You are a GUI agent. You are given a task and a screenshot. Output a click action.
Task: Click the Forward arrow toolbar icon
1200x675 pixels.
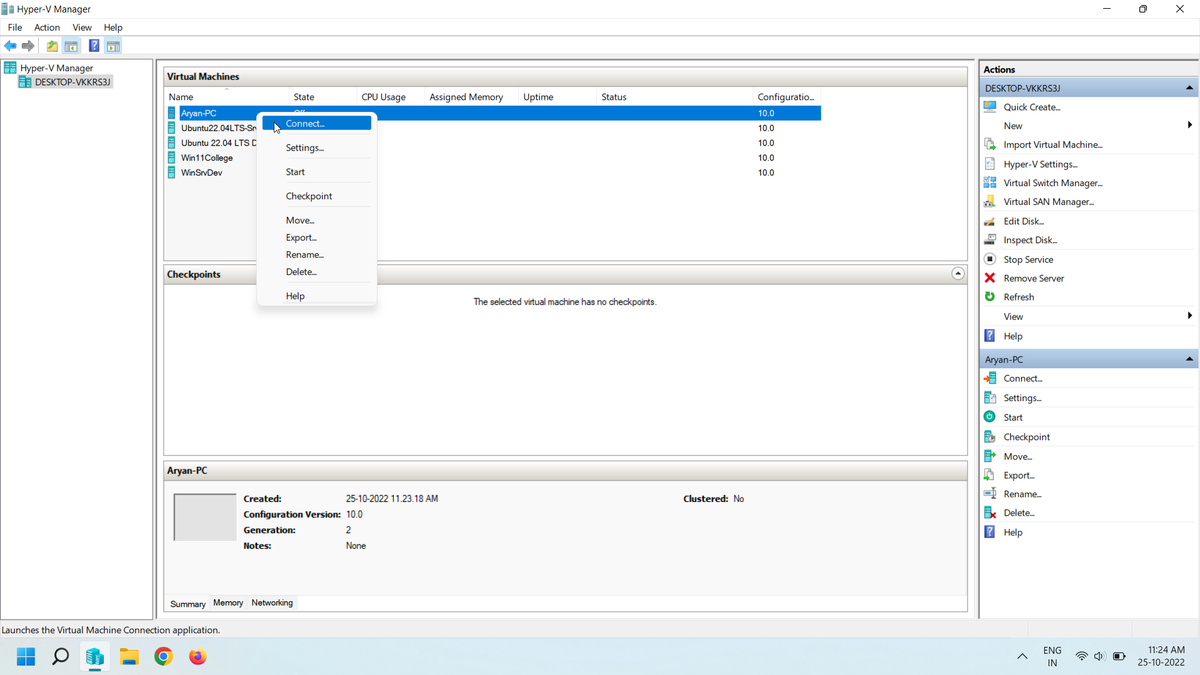(28, 46)
